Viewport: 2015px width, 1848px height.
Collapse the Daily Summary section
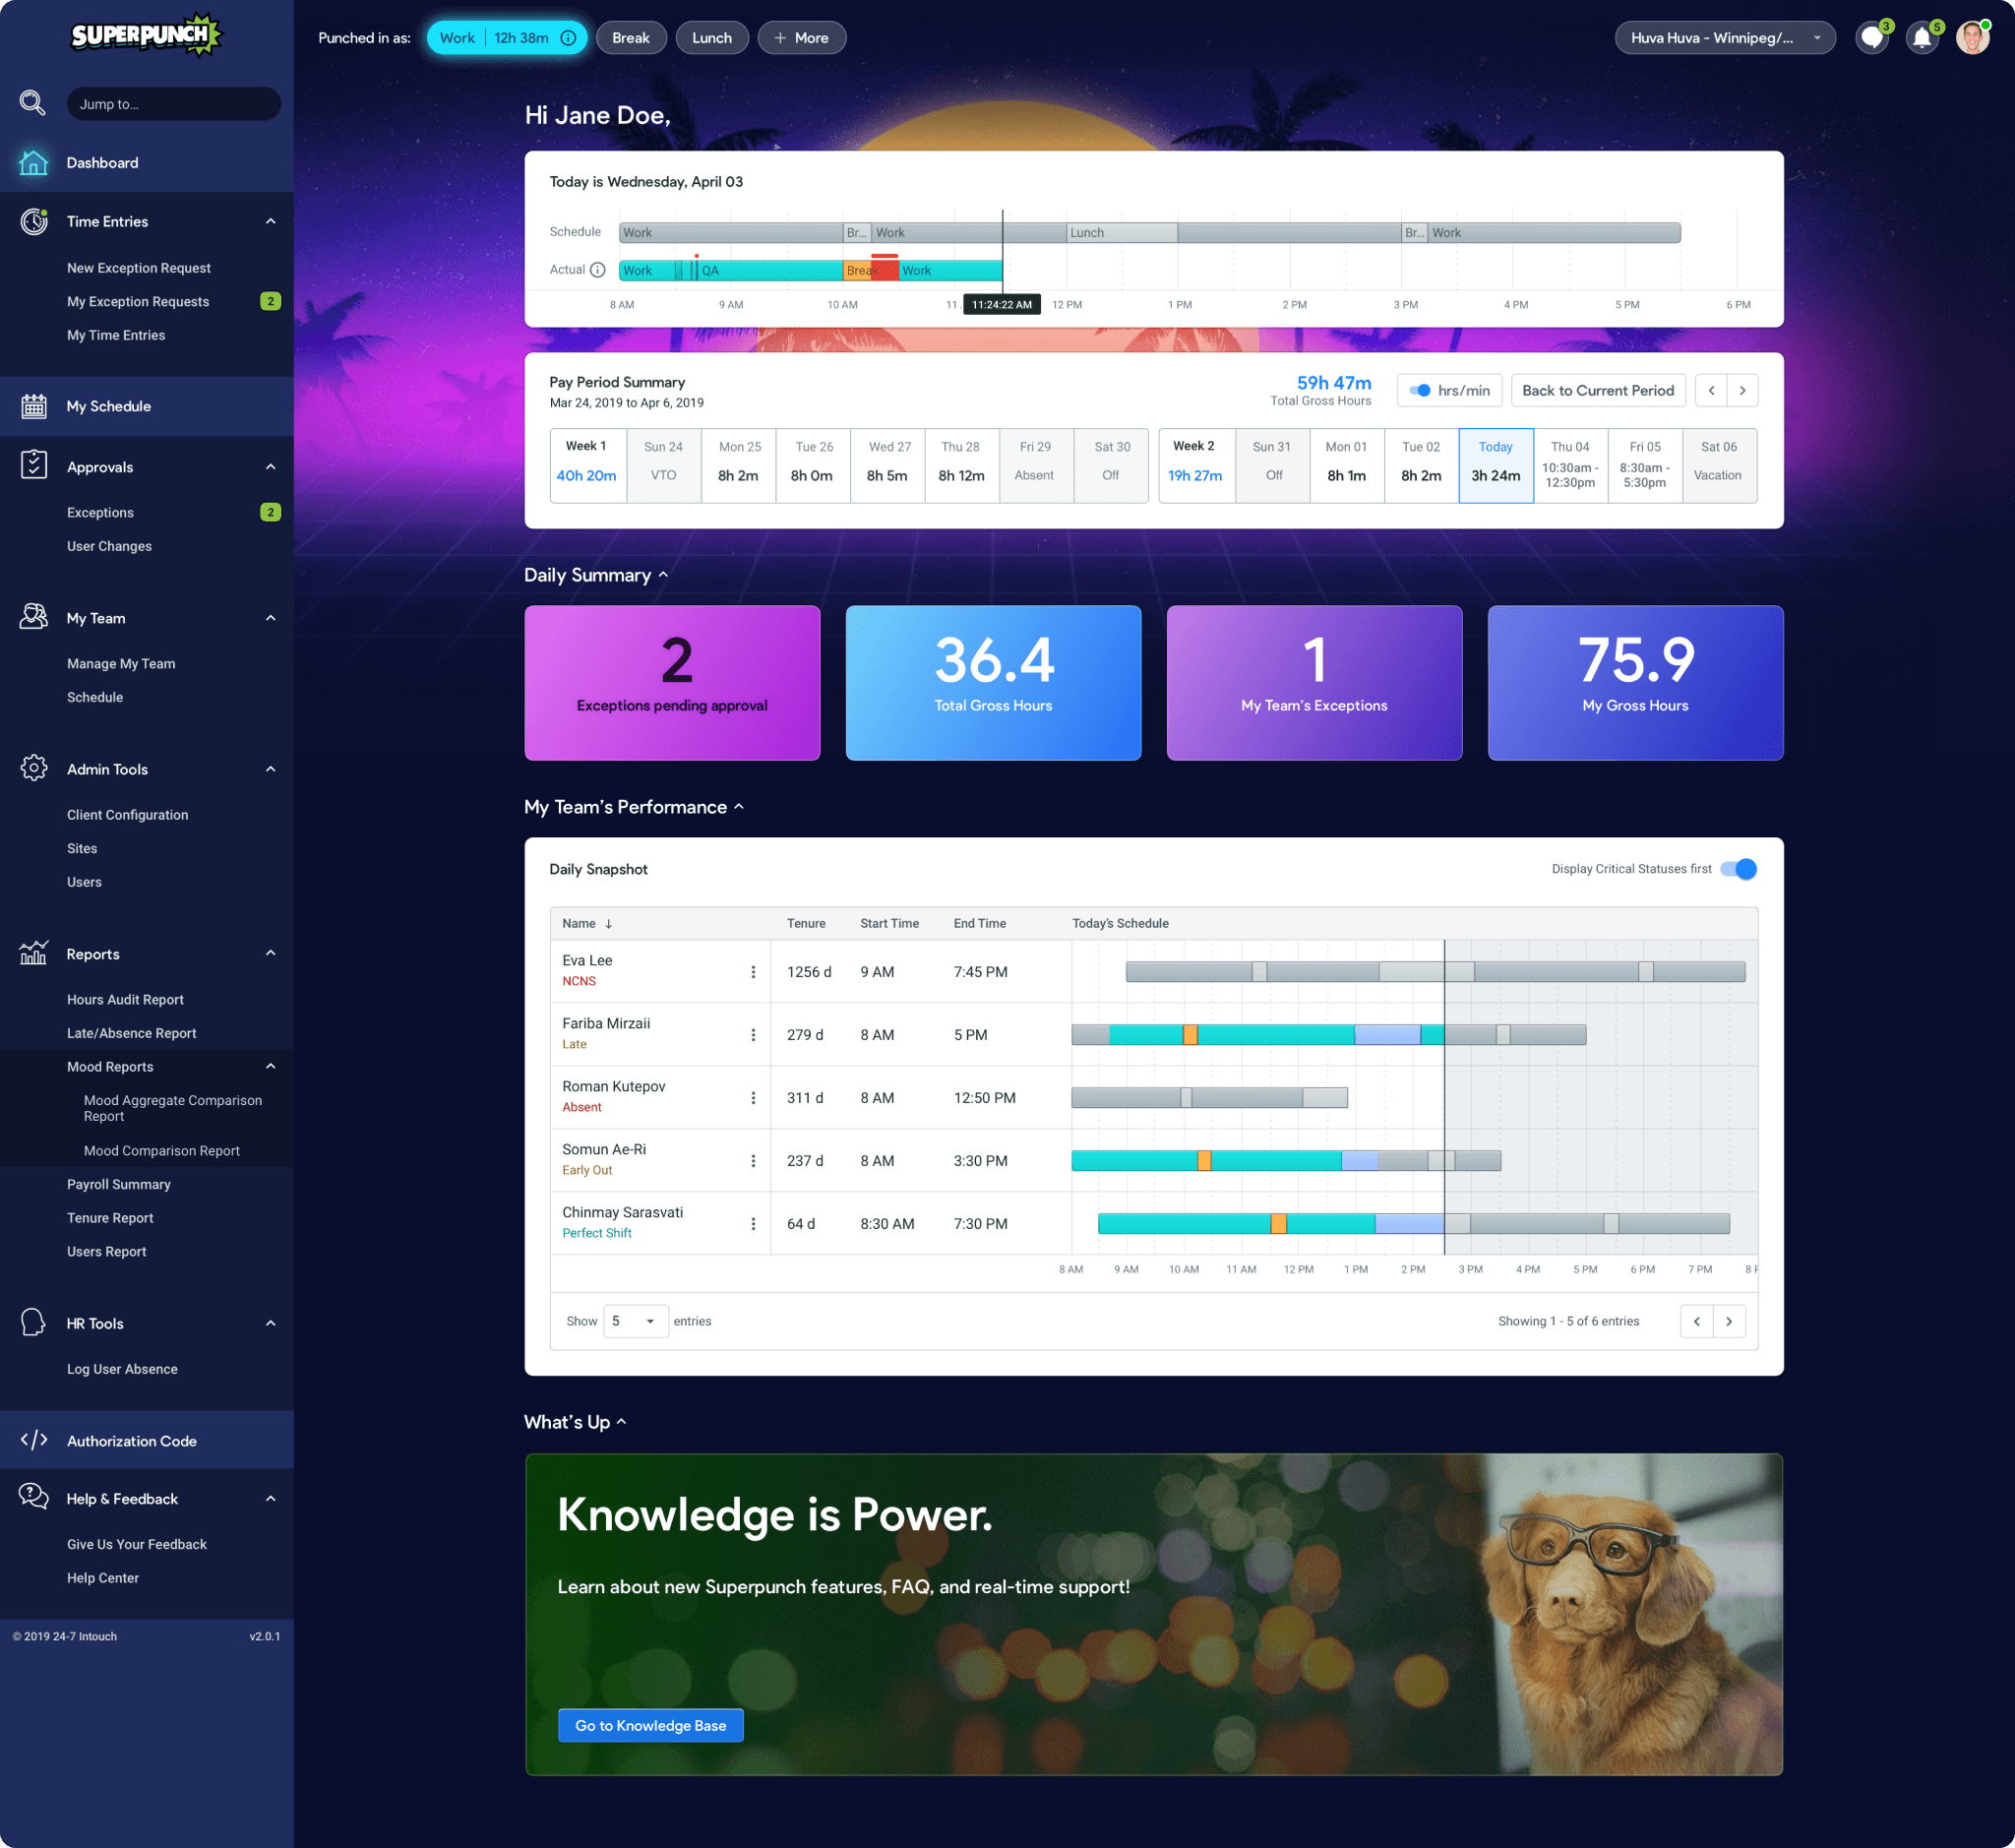click(x=663, y=575)
